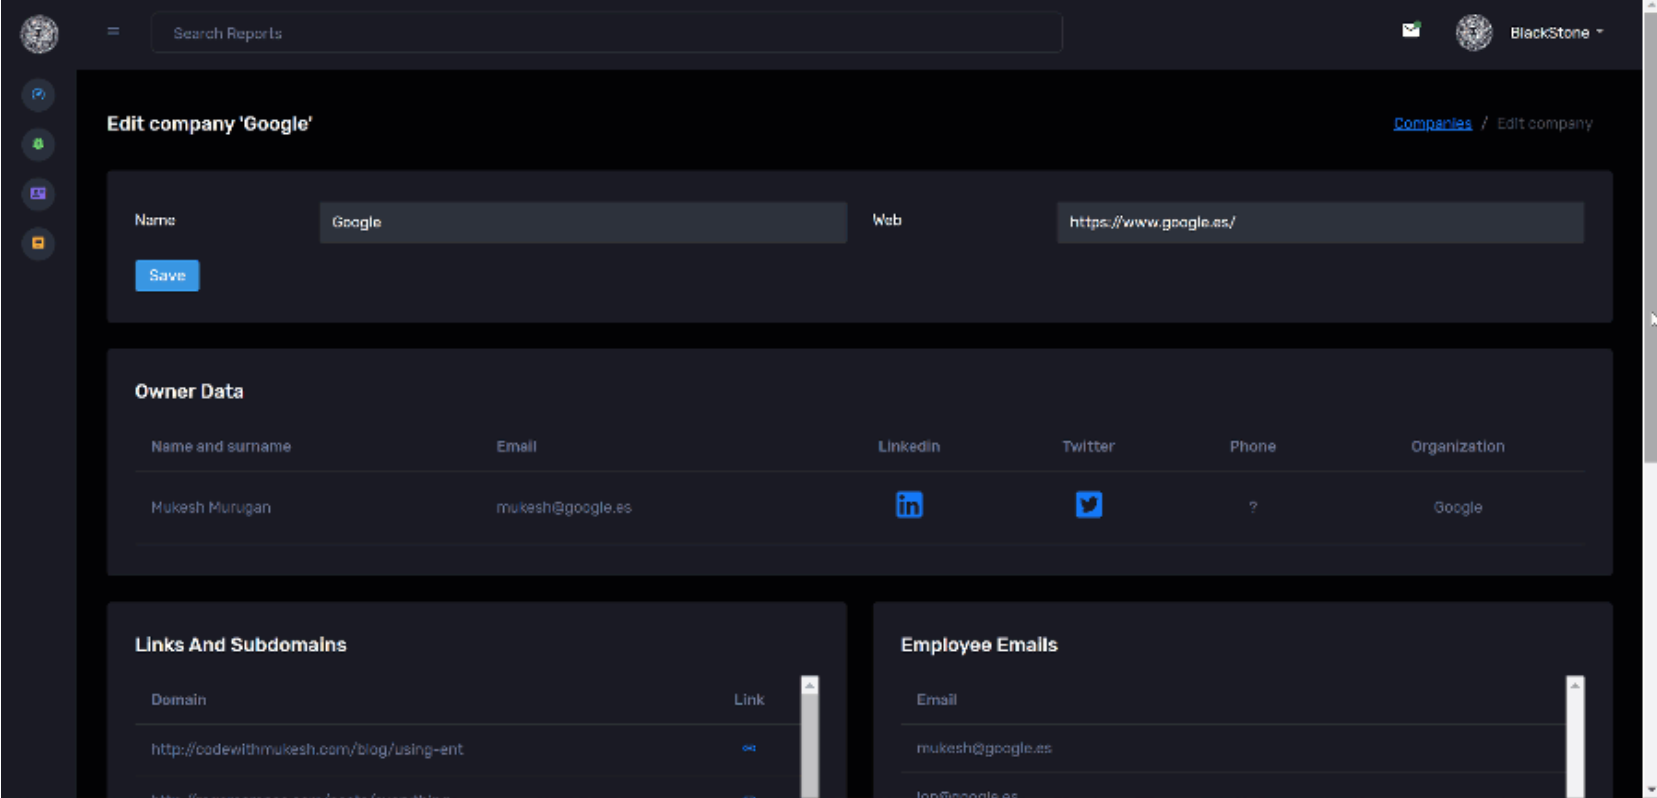Open the green bug sidebar icon
1657x798 pixels.
click(x=38, y=144)
